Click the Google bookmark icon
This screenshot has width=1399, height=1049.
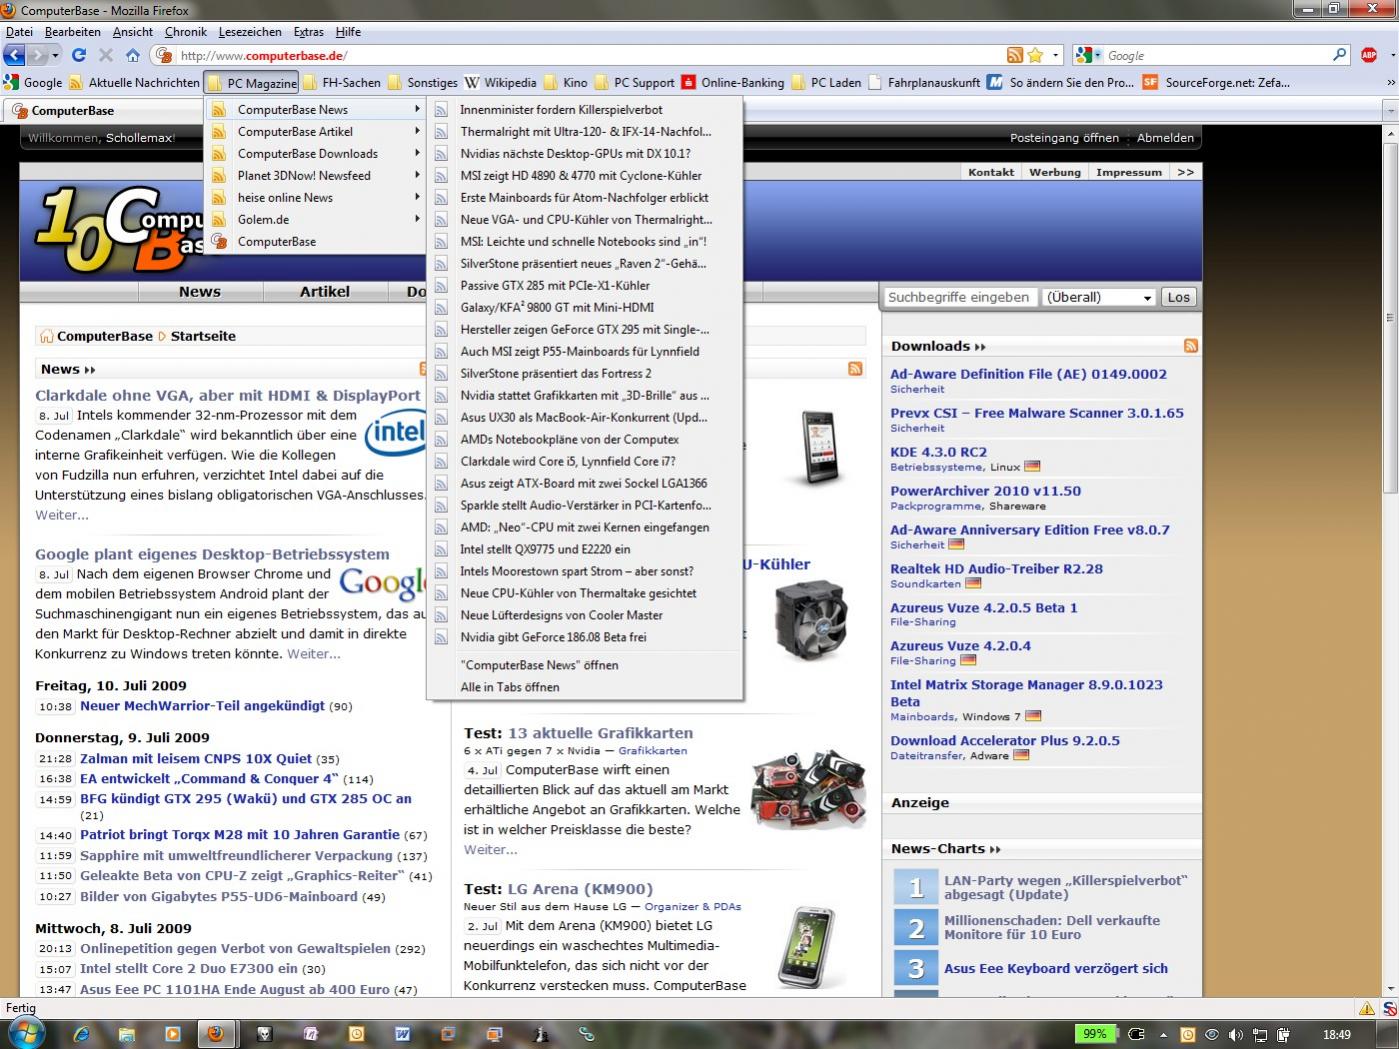coord(11,82)
